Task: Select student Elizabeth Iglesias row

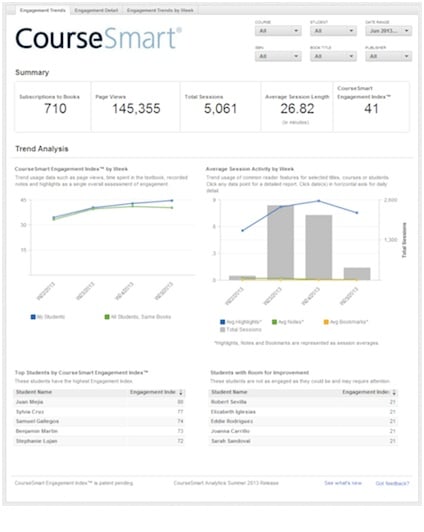Action: tap(303, 412)
